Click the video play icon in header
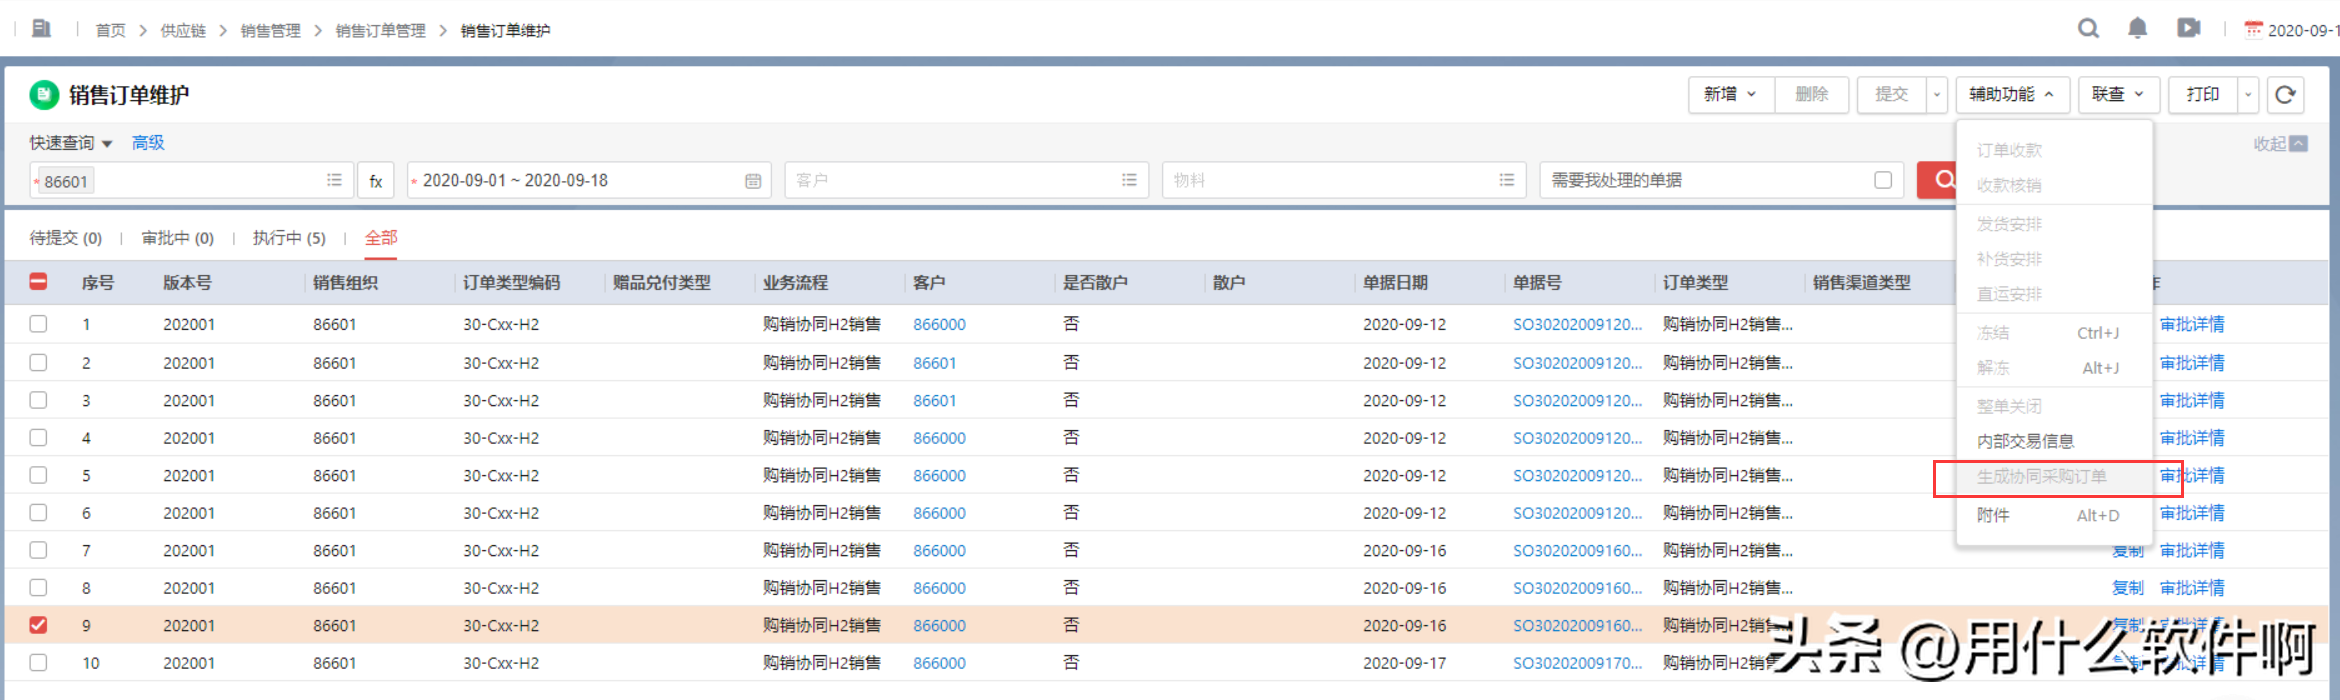This screenshot has height=700, width=2340. point(2188,29)
